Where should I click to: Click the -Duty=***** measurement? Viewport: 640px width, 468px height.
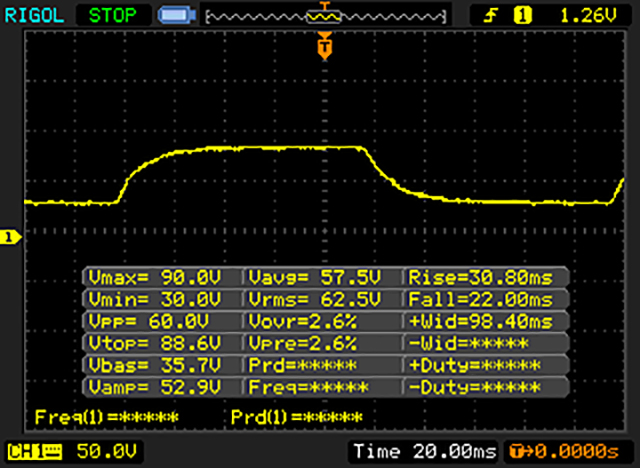(x=474, y=387)
